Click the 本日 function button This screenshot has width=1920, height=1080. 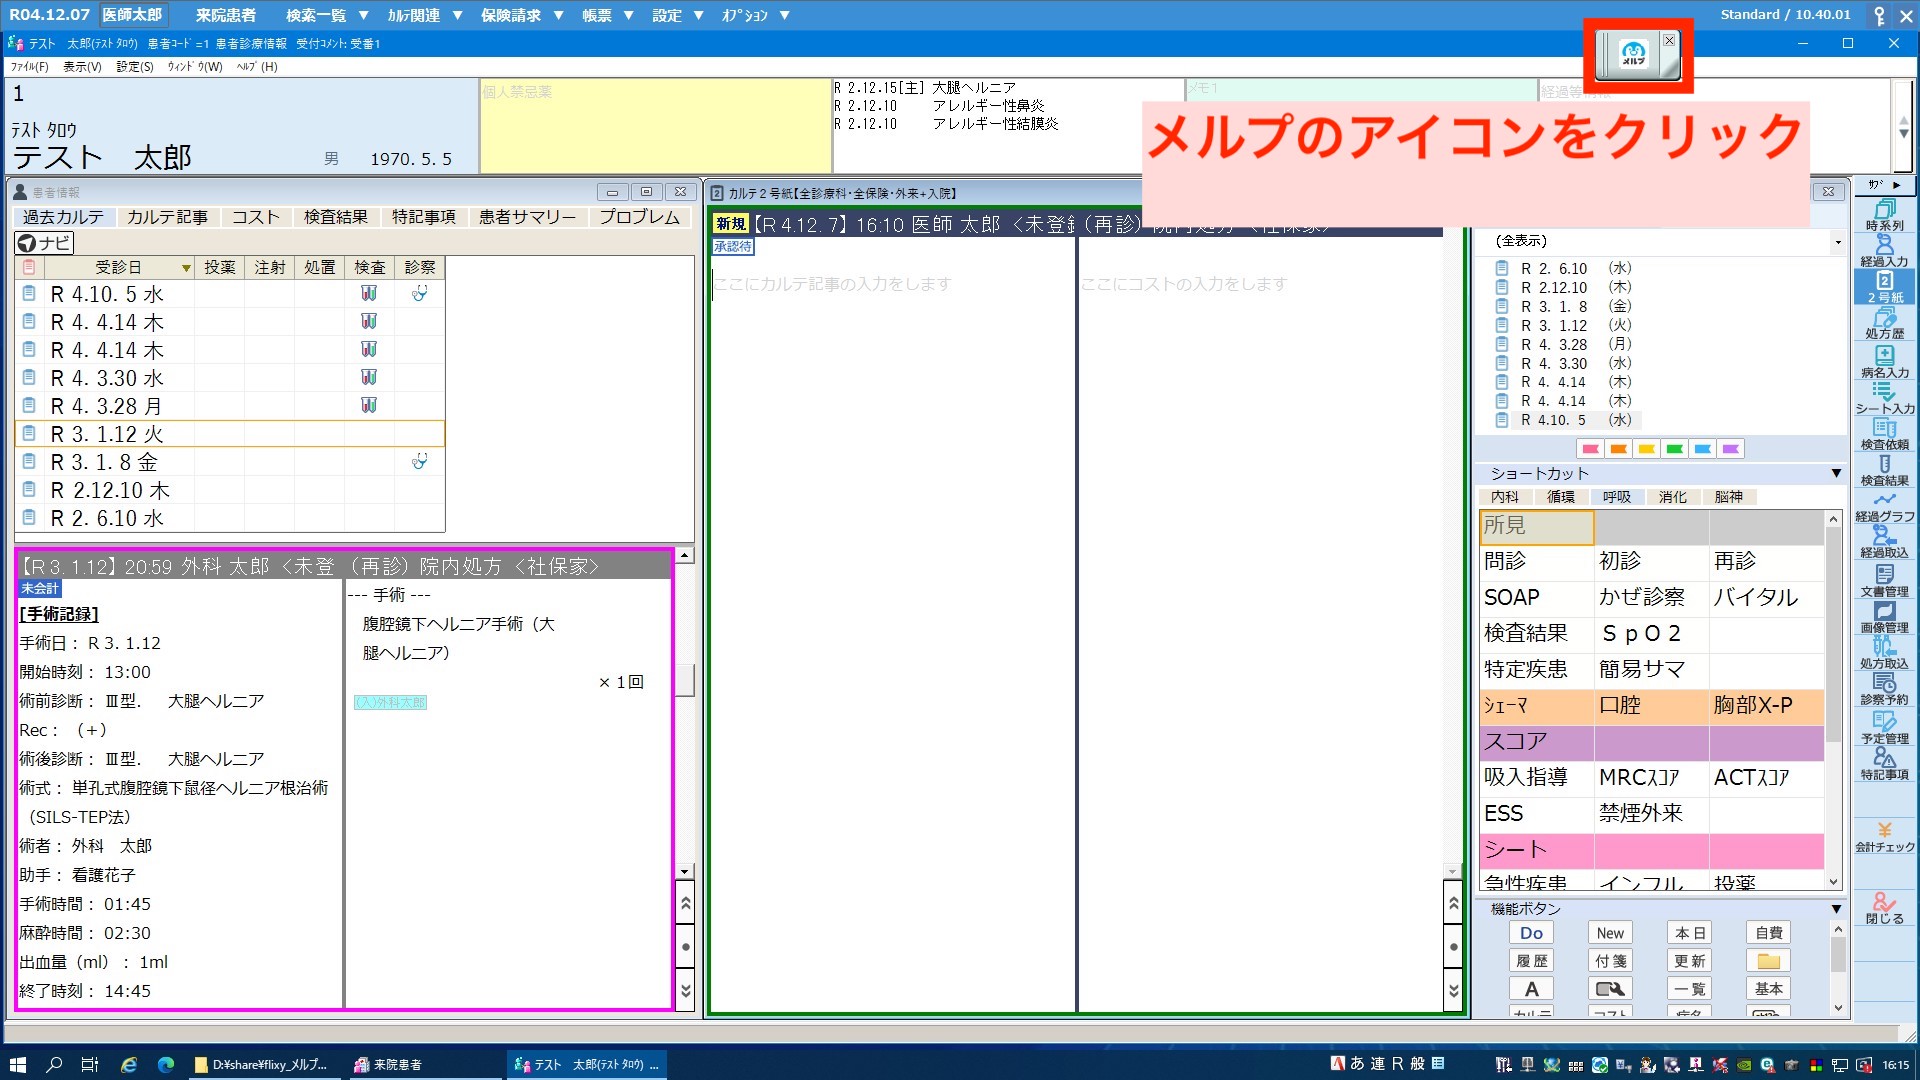pyautogui.click(x=1689, y=933)
